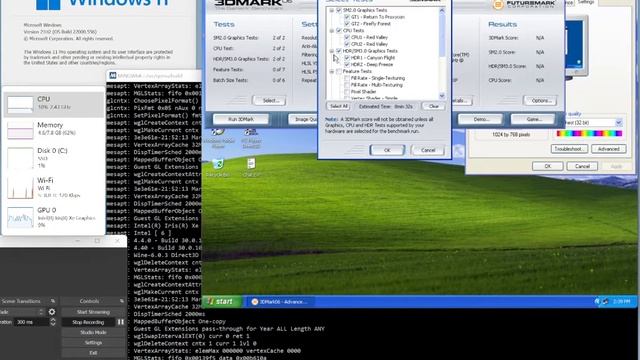
Task: Check Fill Rate - Multi-Texturing
Action: [347, 85]
